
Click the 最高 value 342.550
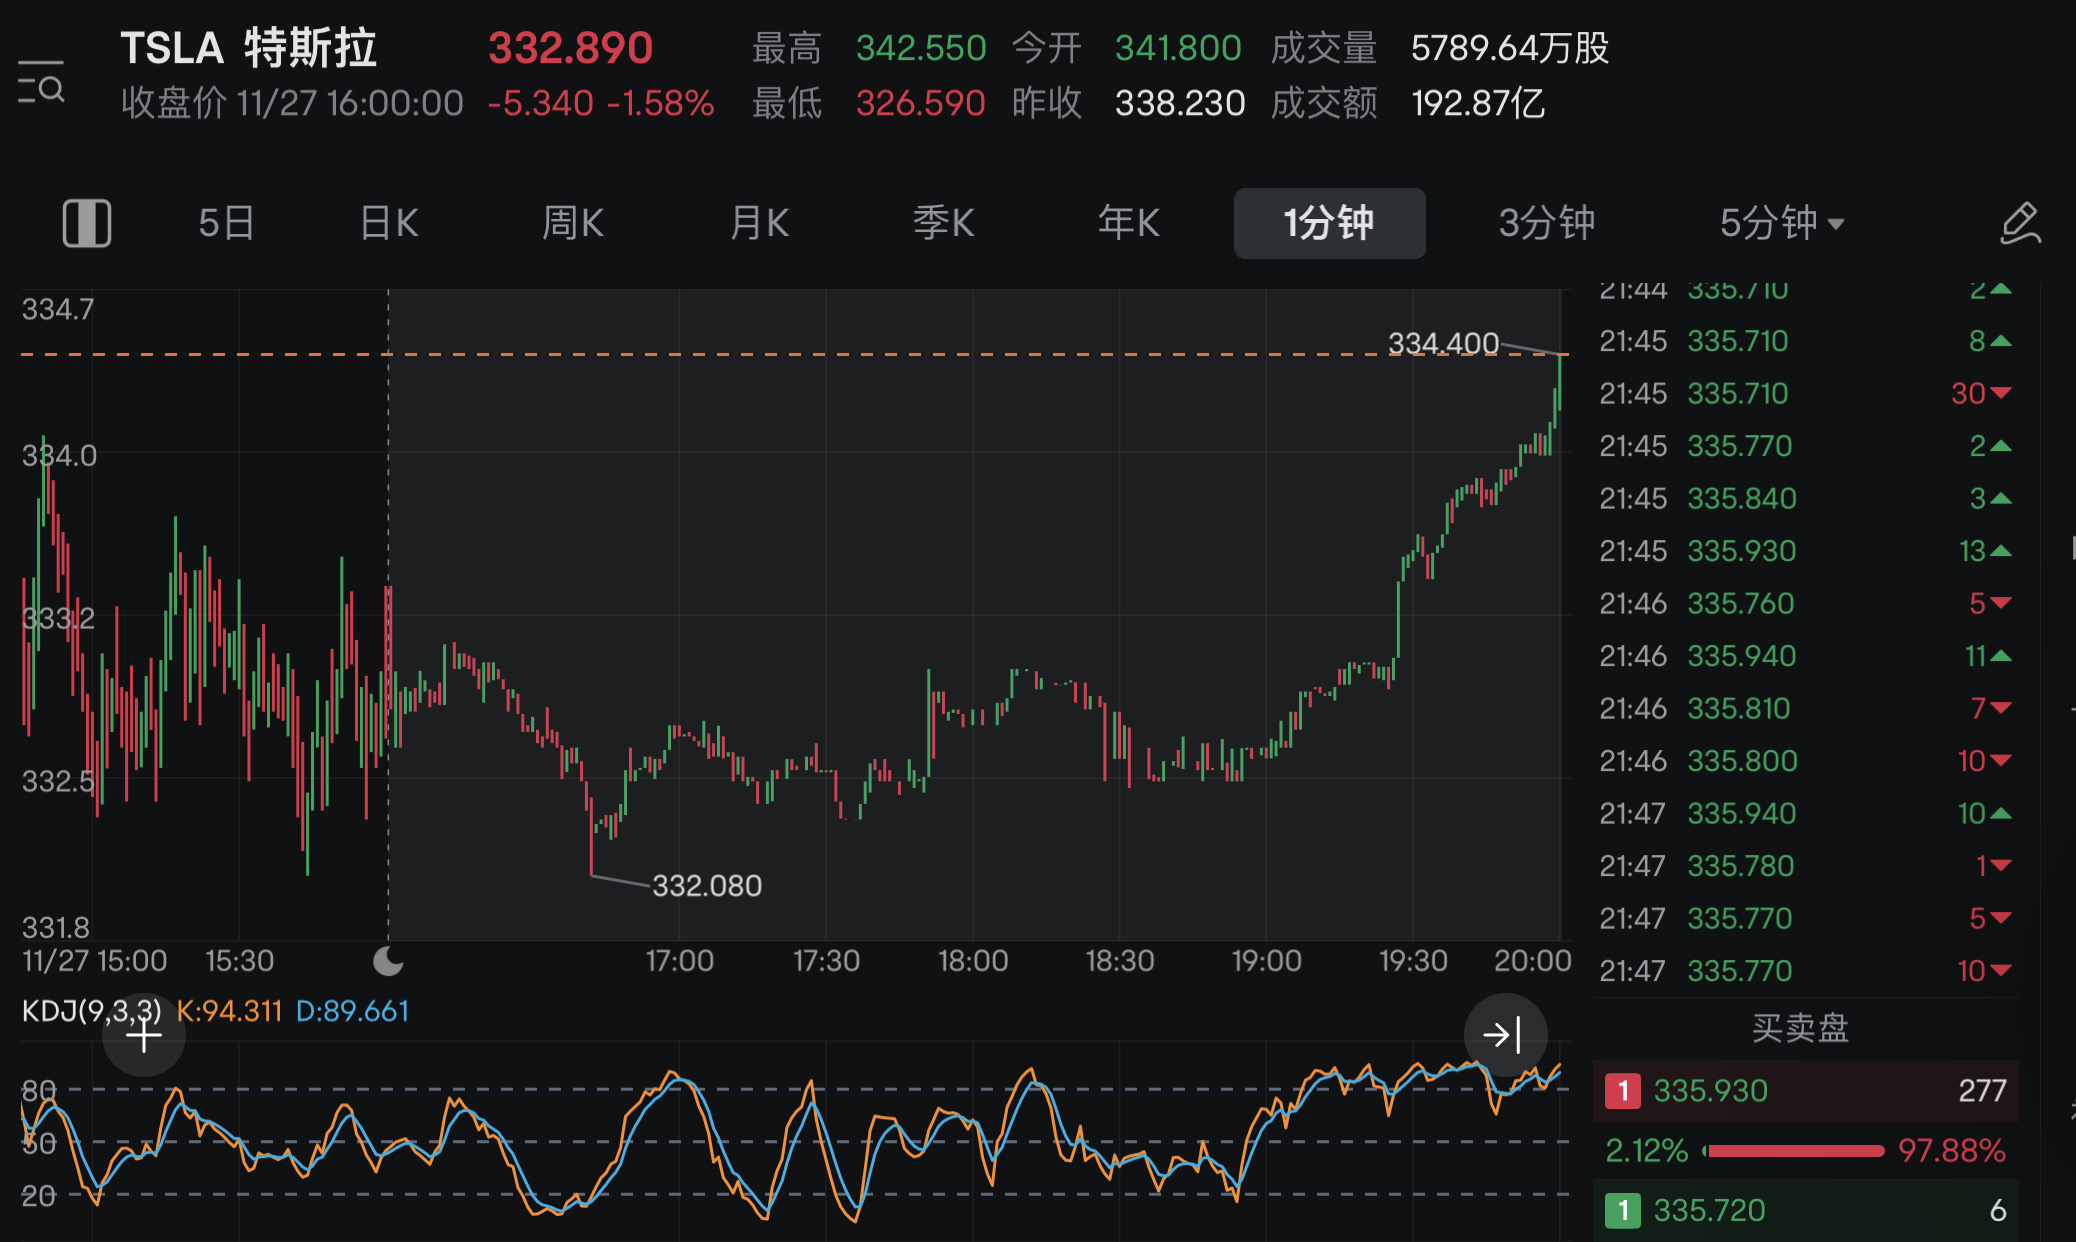pyautogui.click(x=921, y=48)
